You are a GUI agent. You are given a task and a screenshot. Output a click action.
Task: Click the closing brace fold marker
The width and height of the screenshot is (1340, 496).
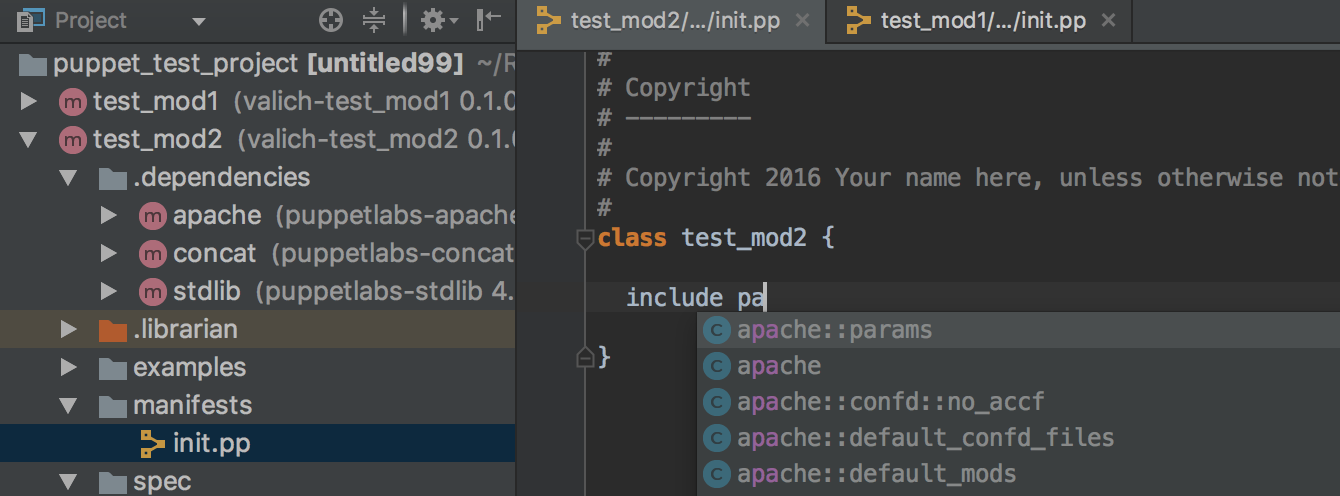586,357
